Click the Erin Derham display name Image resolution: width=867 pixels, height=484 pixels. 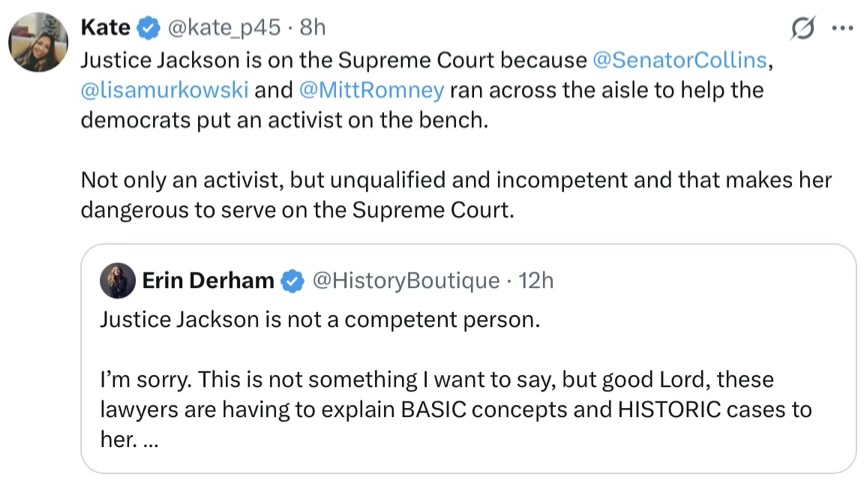(207, 281)
